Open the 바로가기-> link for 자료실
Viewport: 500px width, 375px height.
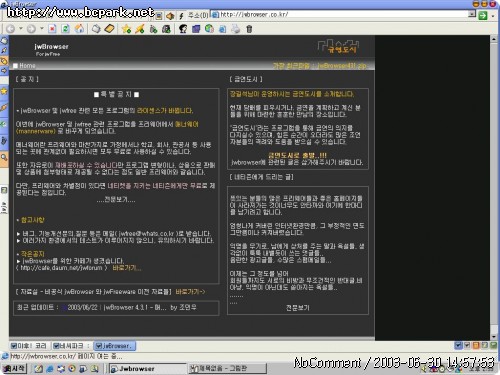point(190,292)
